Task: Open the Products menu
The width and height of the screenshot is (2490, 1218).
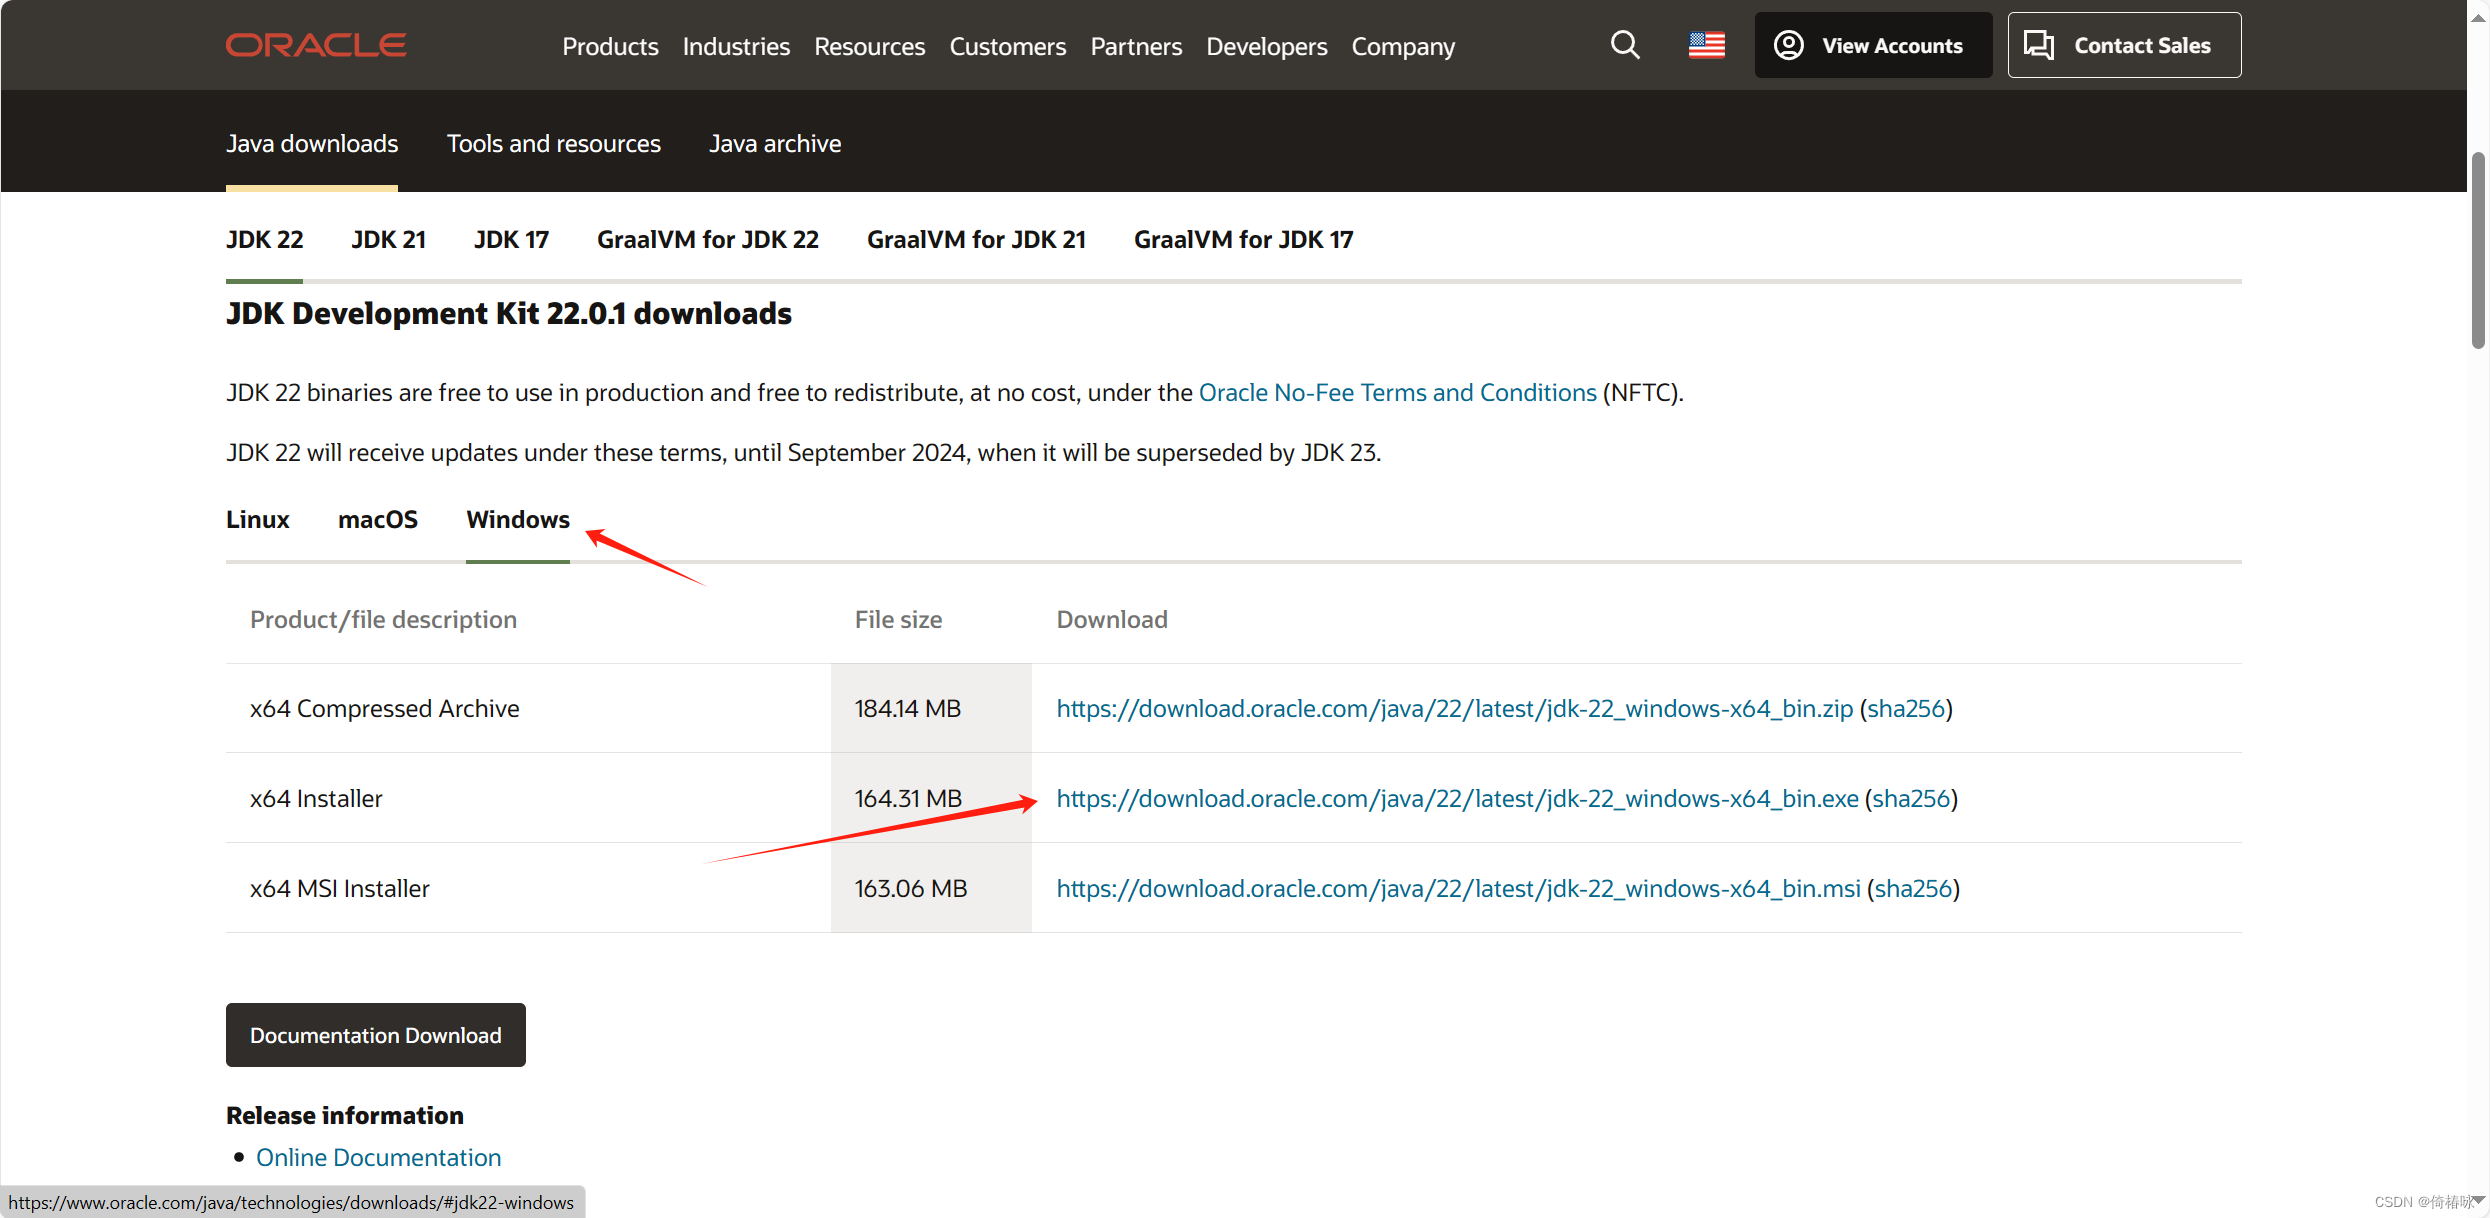Action: point(610,46)
